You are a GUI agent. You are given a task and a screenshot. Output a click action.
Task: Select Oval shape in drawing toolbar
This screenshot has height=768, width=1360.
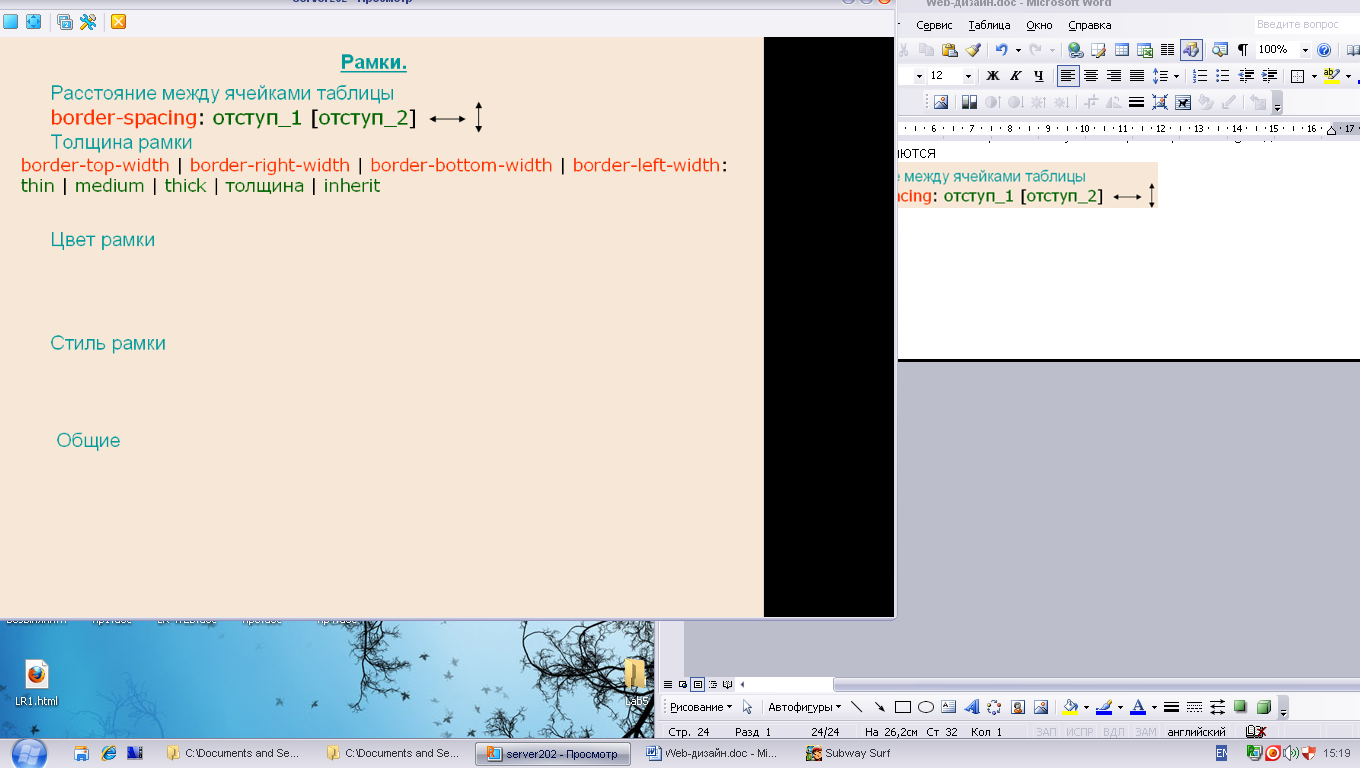pos(926,707)
